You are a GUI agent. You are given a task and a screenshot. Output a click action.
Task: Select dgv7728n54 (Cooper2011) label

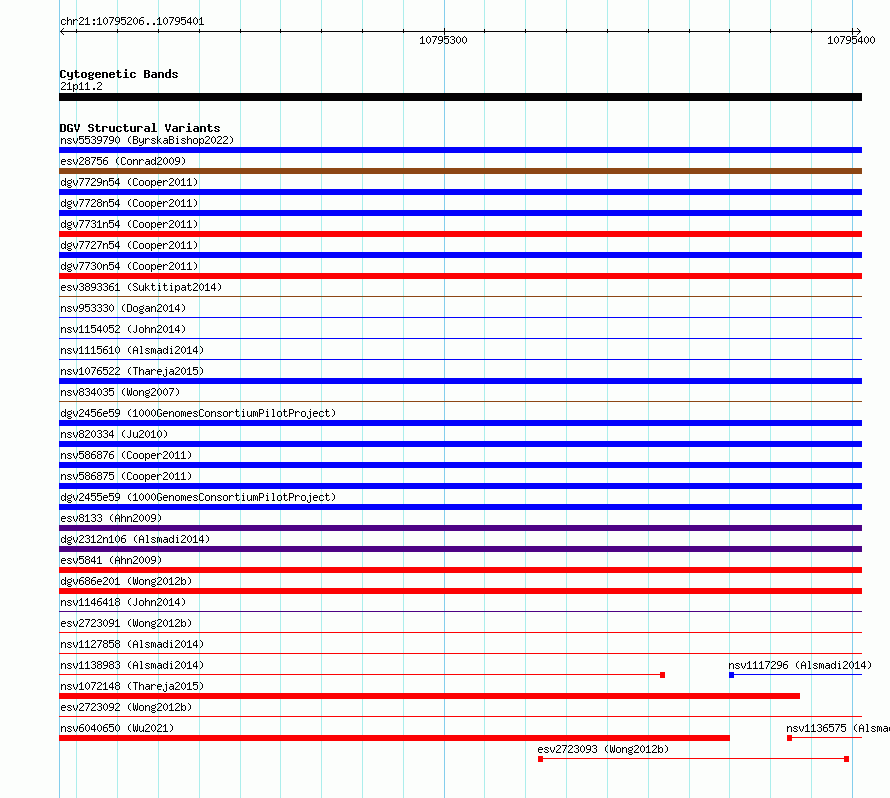(x=129, y=203)
